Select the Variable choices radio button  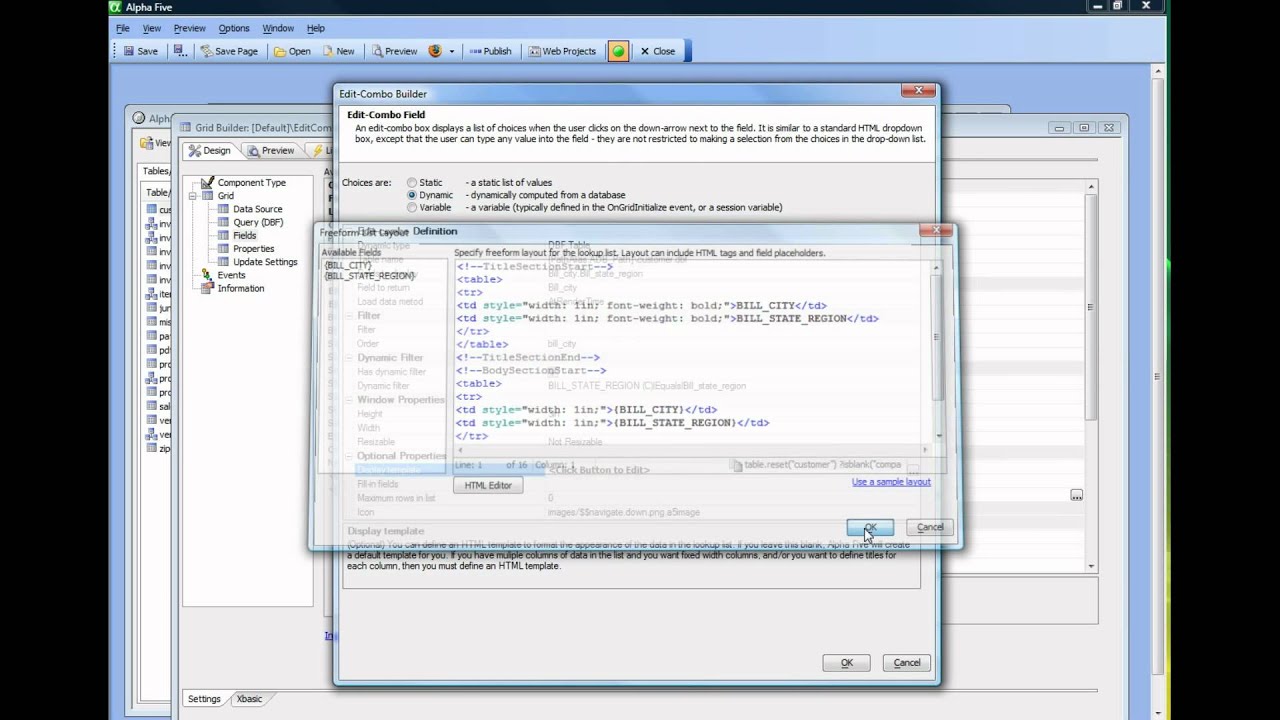click(412, 207)
